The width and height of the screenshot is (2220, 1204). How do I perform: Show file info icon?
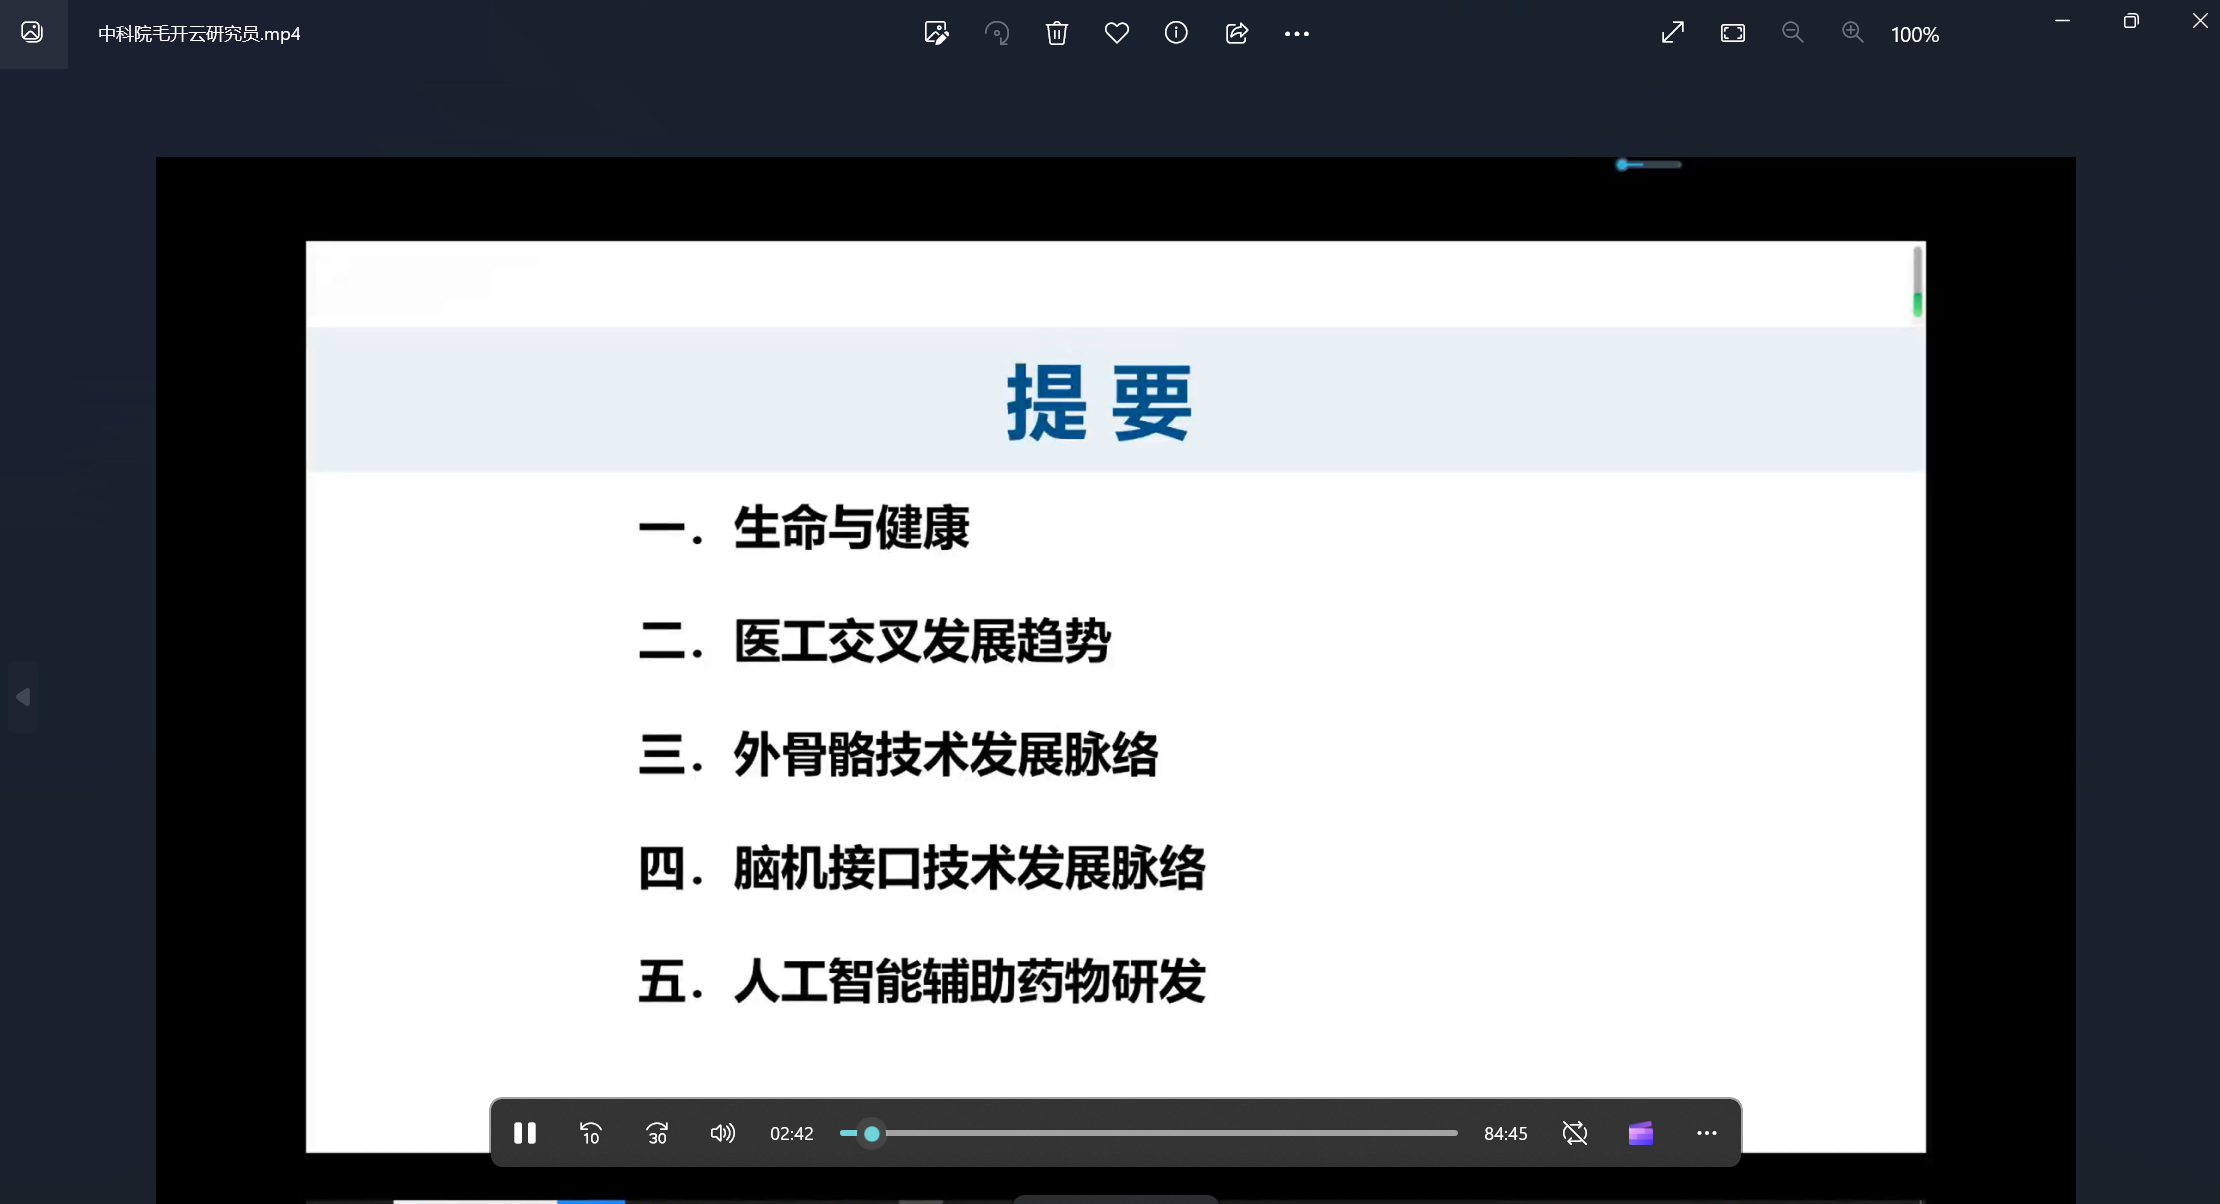click(x=1176, y=33)
